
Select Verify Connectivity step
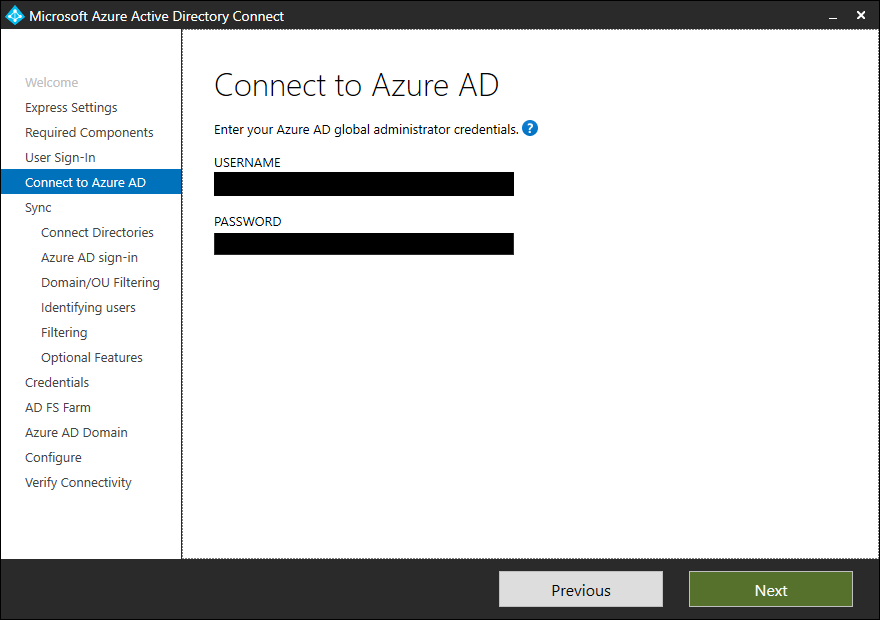(78, 483)
